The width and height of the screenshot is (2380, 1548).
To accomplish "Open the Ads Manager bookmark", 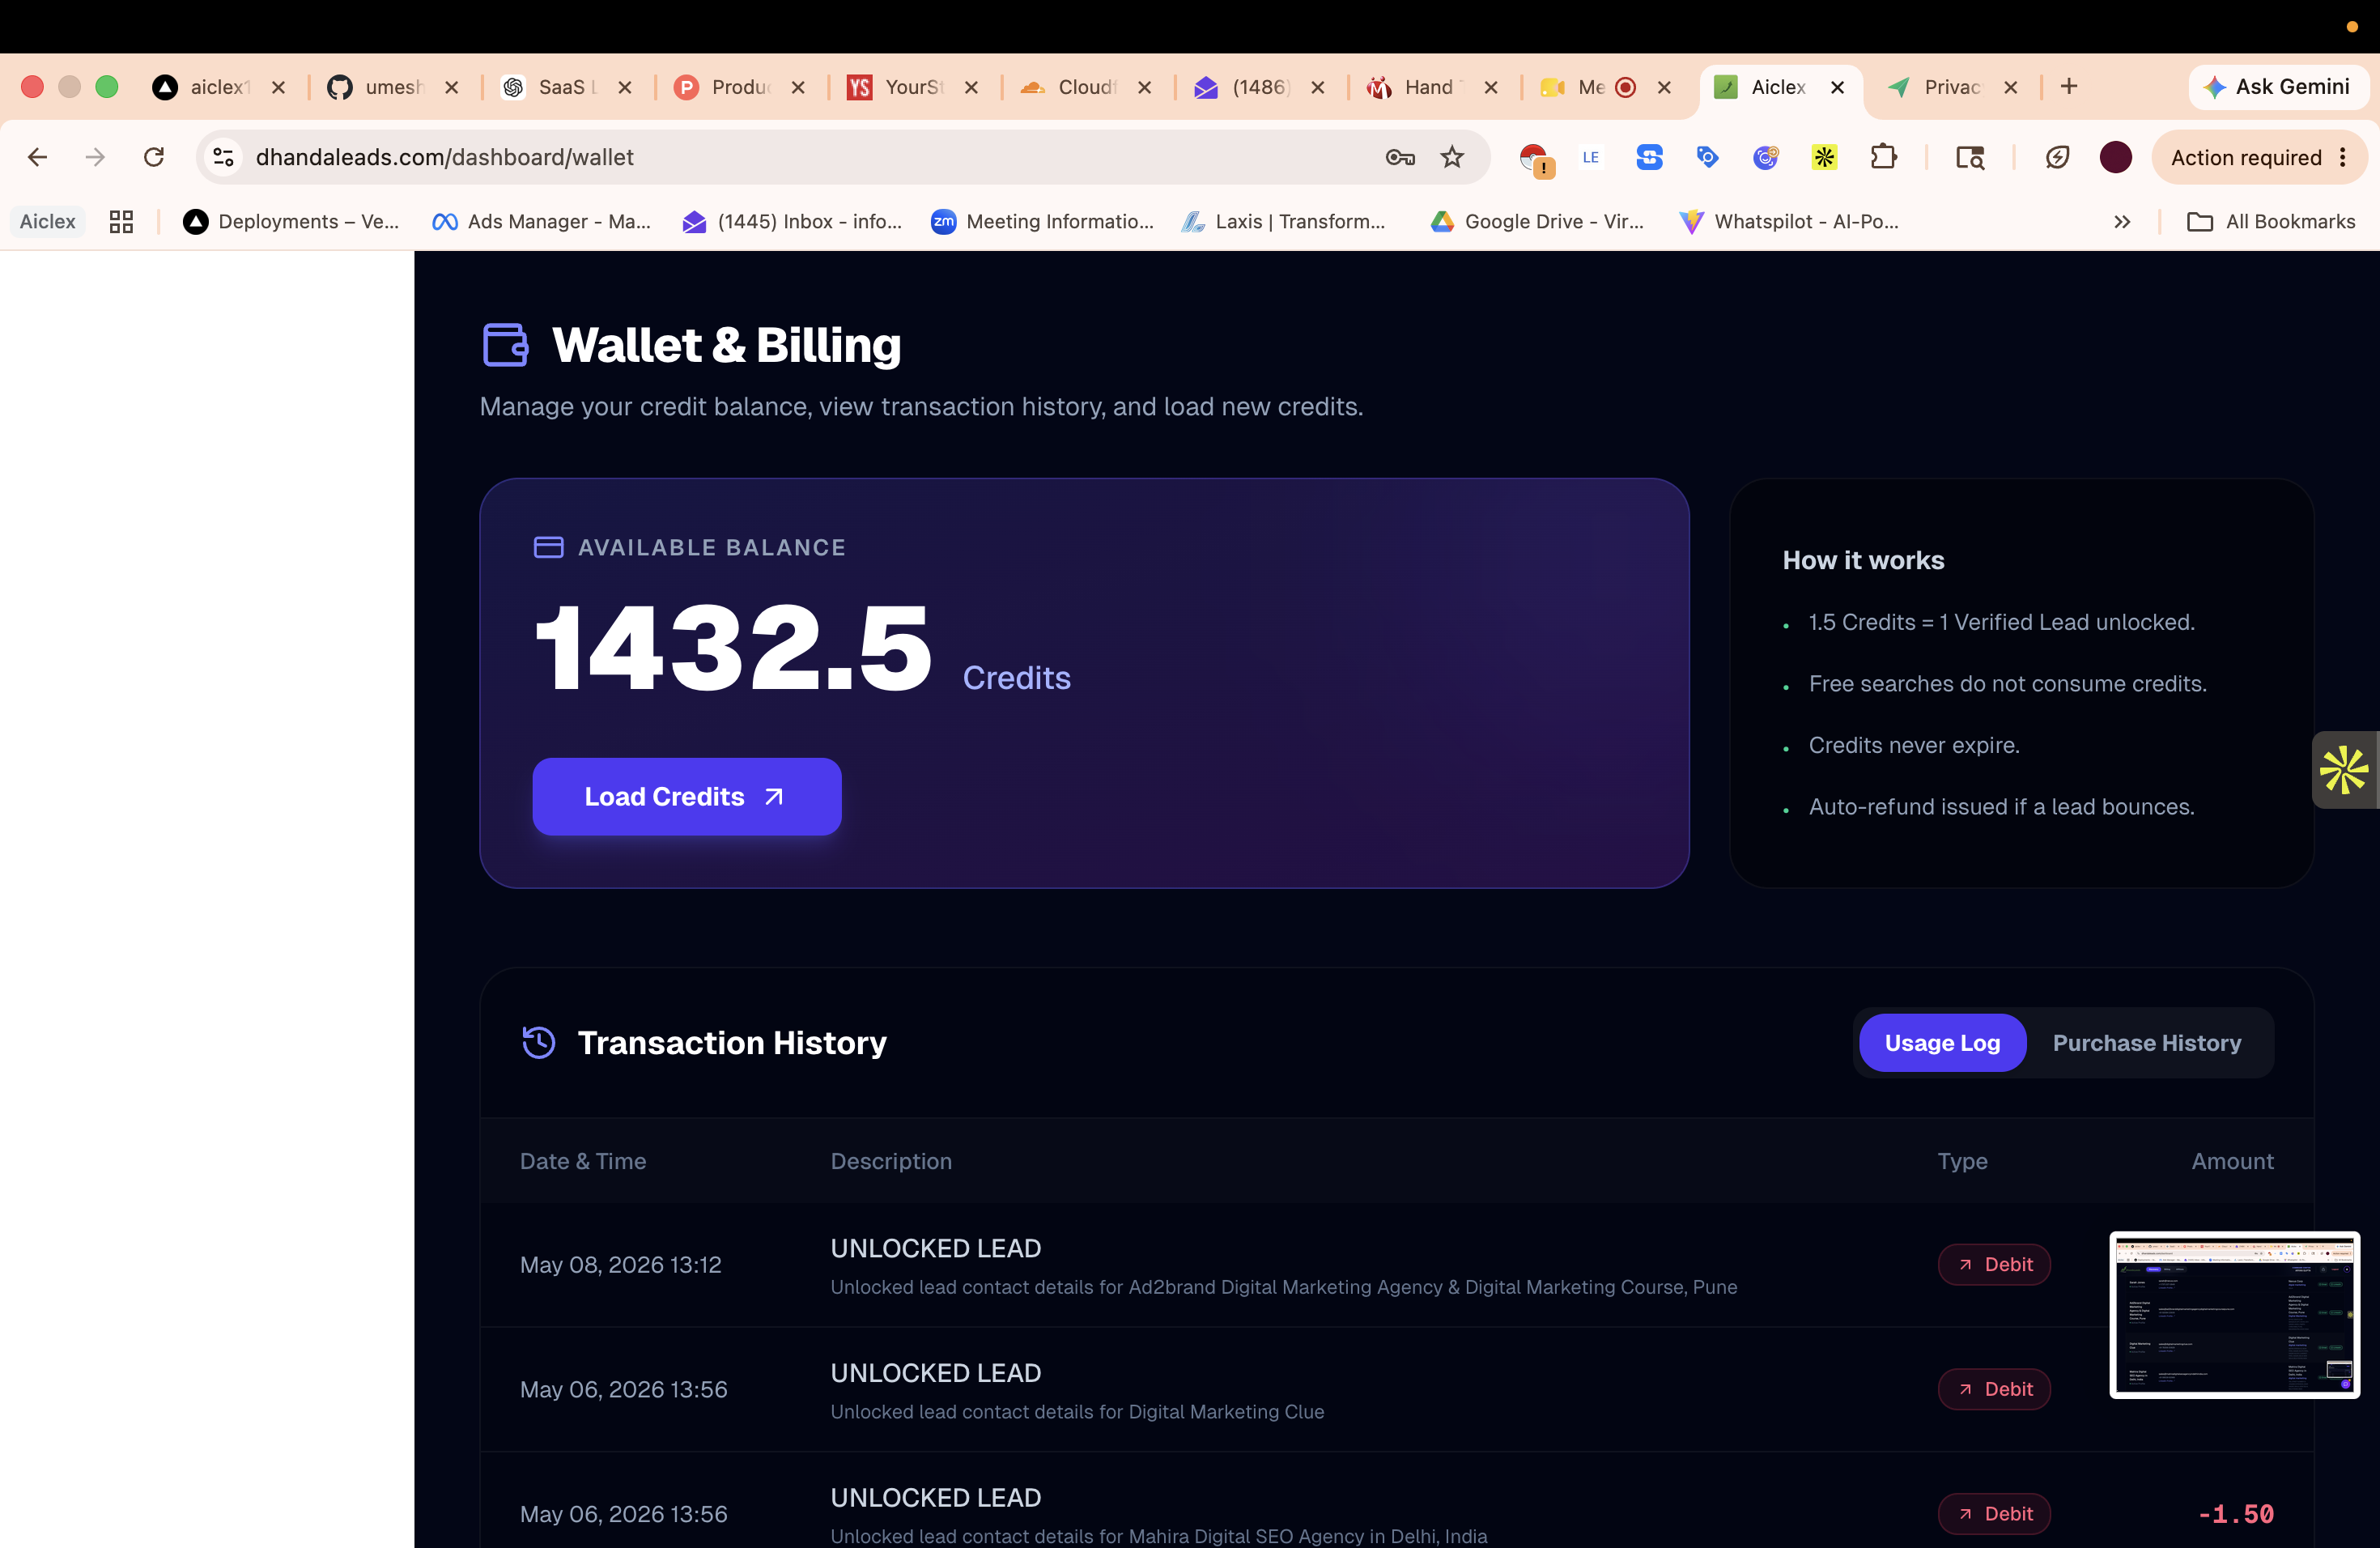I will (x=541, y=222).
